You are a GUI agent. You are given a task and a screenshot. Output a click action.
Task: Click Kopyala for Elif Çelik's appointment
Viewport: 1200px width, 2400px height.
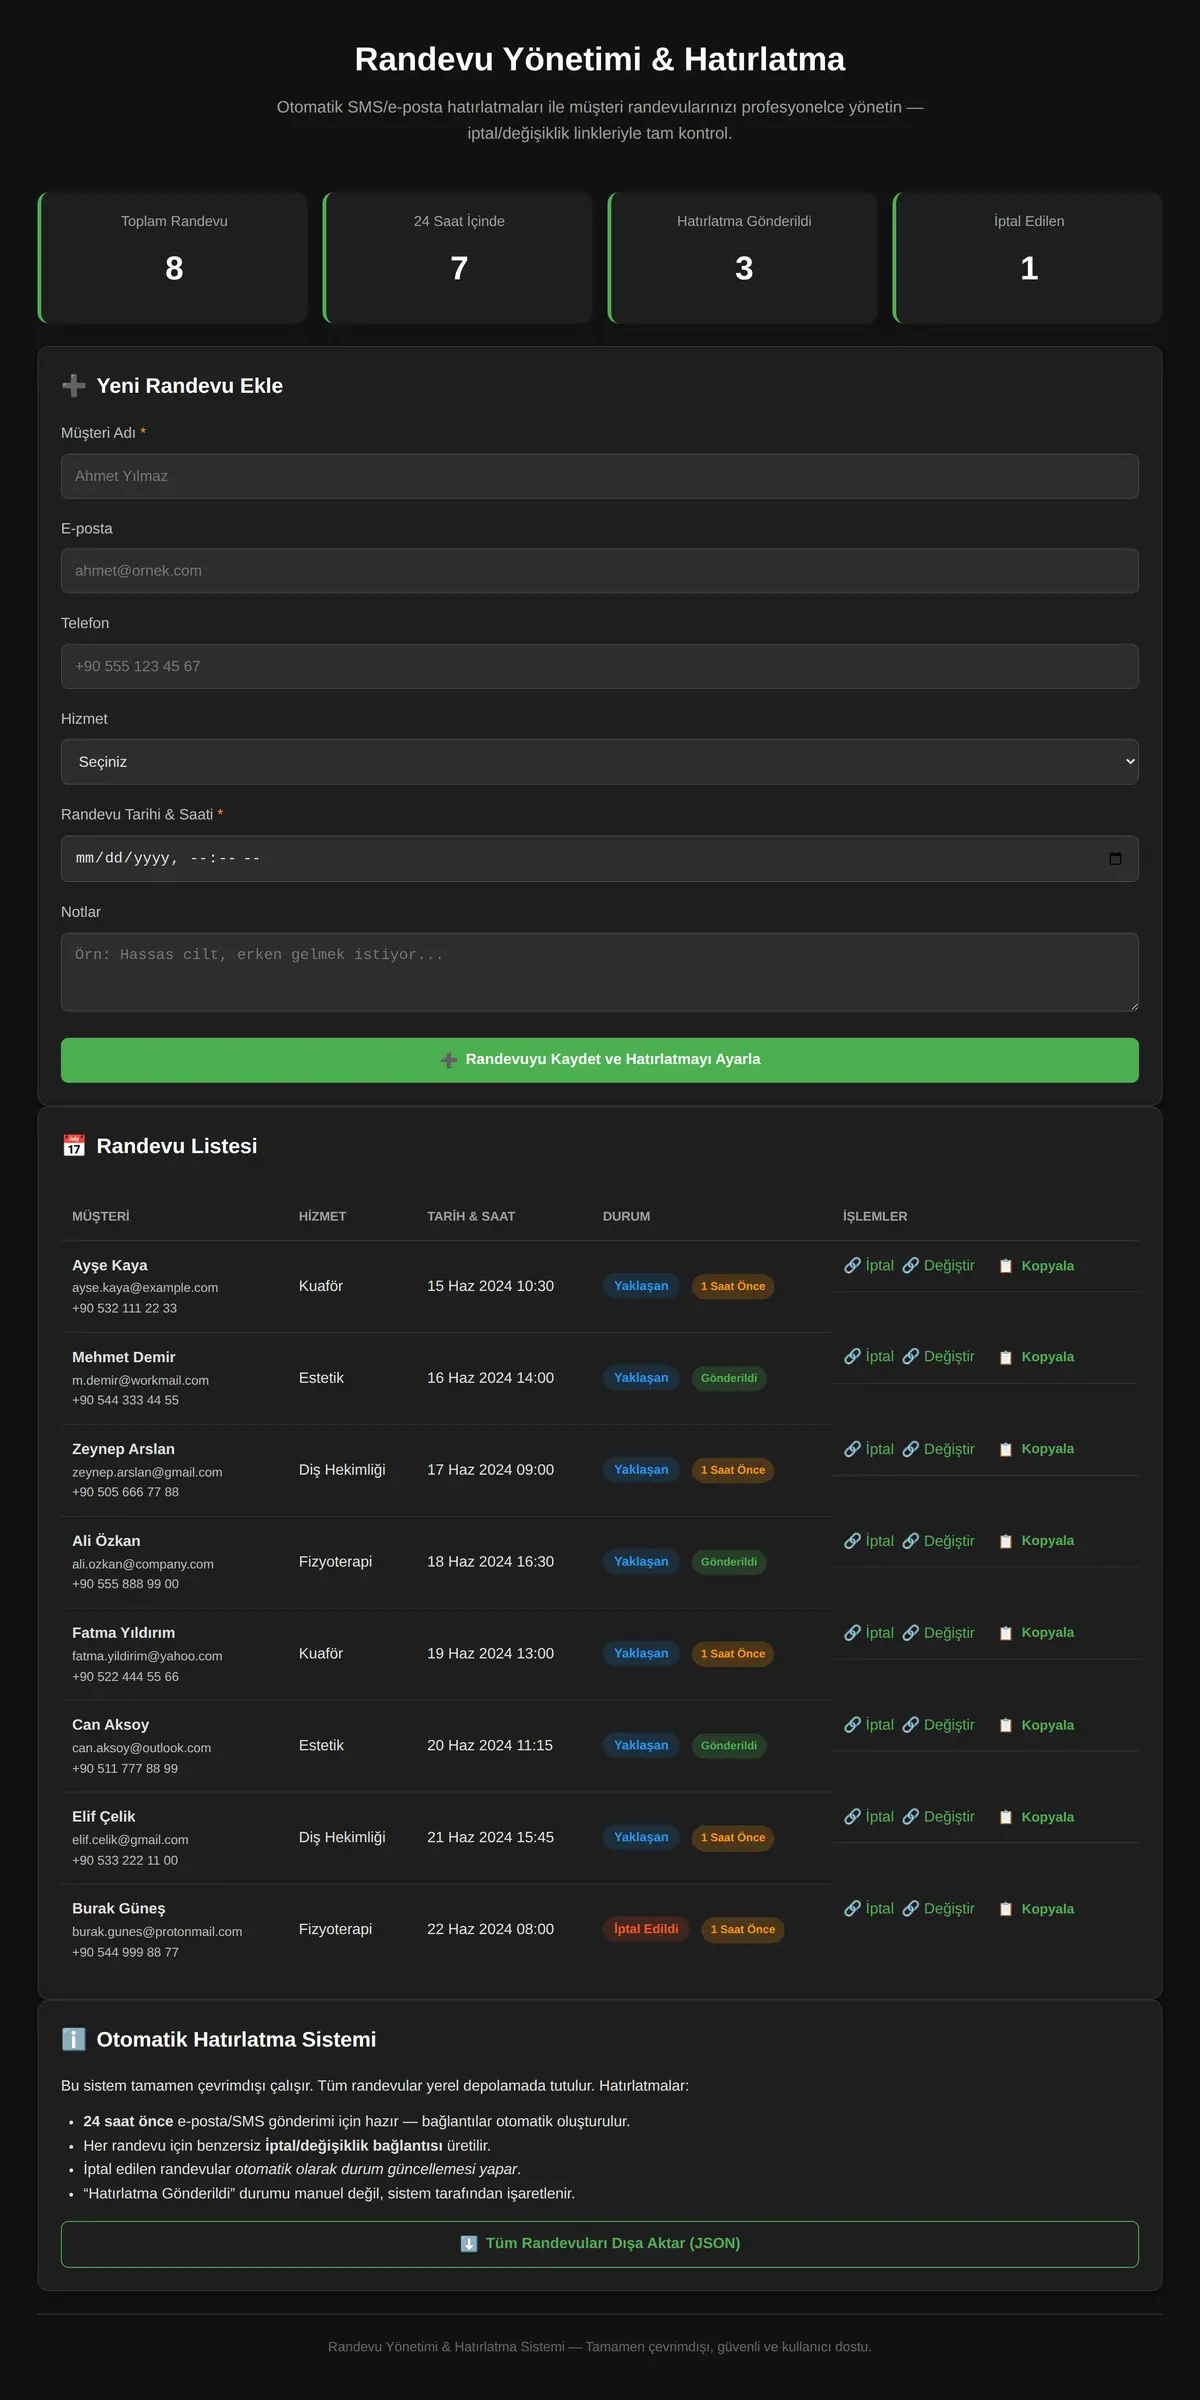[1035, 1817]
